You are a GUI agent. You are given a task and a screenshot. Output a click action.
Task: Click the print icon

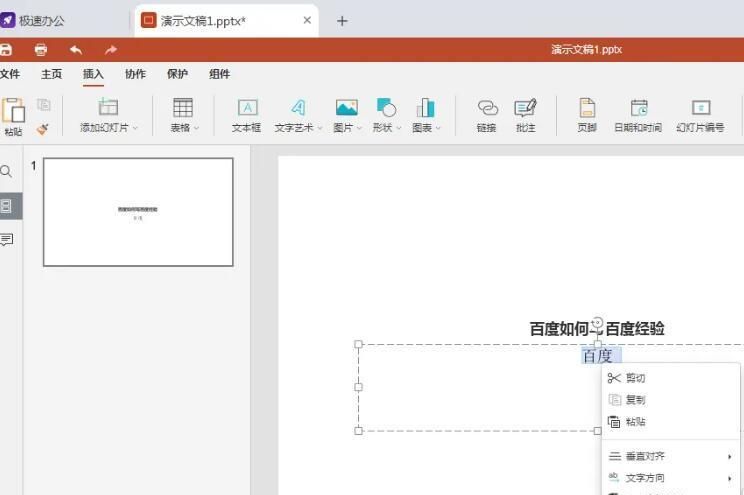point(41,49)
